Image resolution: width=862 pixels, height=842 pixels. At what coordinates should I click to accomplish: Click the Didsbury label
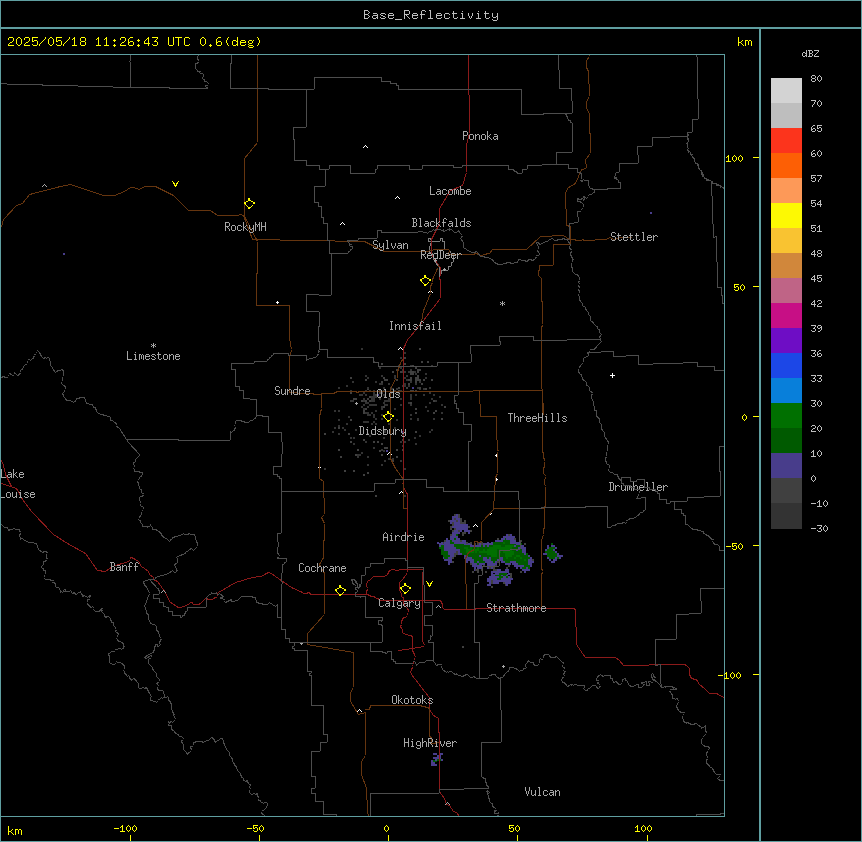coord(383,431)
